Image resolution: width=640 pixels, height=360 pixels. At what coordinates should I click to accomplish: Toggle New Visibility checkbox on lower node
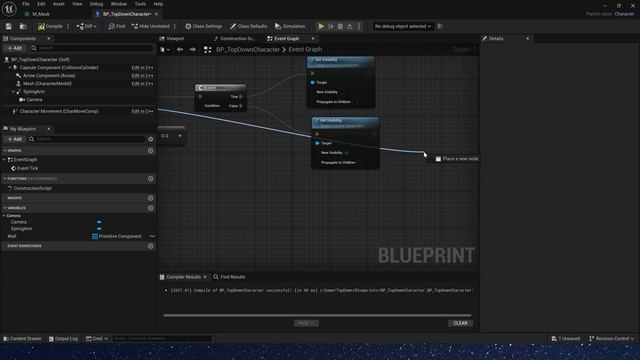coord(347,153)
